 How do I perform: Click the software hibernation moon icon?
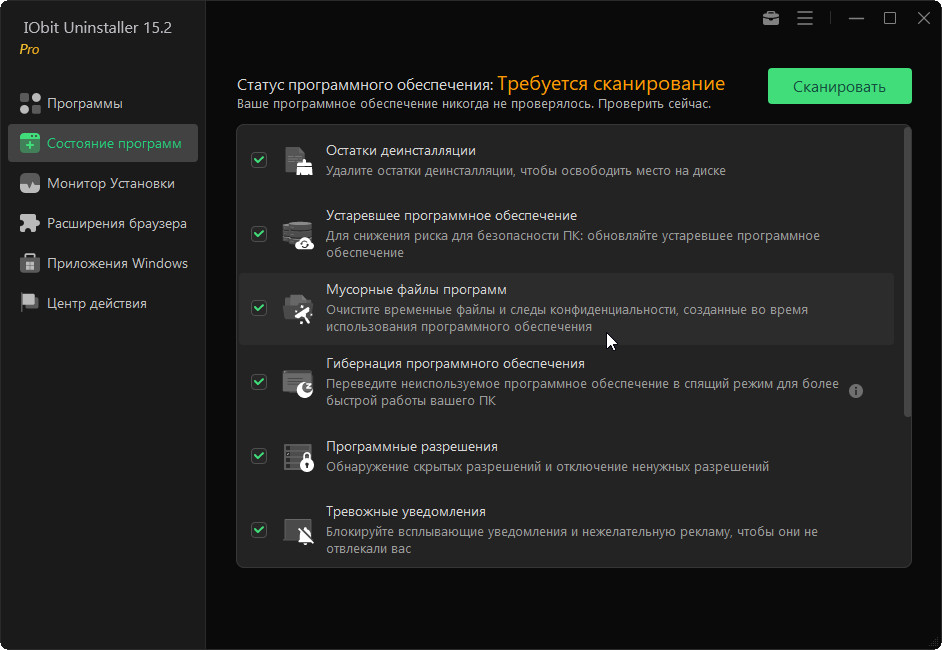298,382
